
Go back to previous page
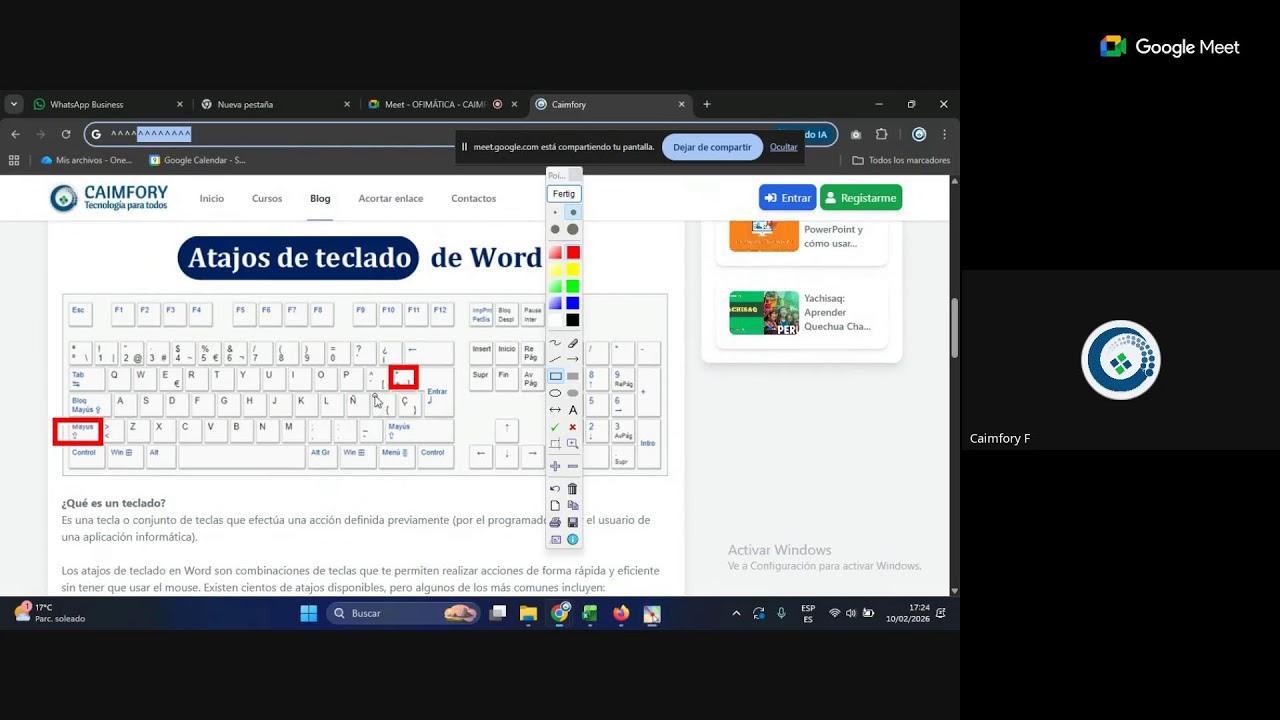coord(15,134)
